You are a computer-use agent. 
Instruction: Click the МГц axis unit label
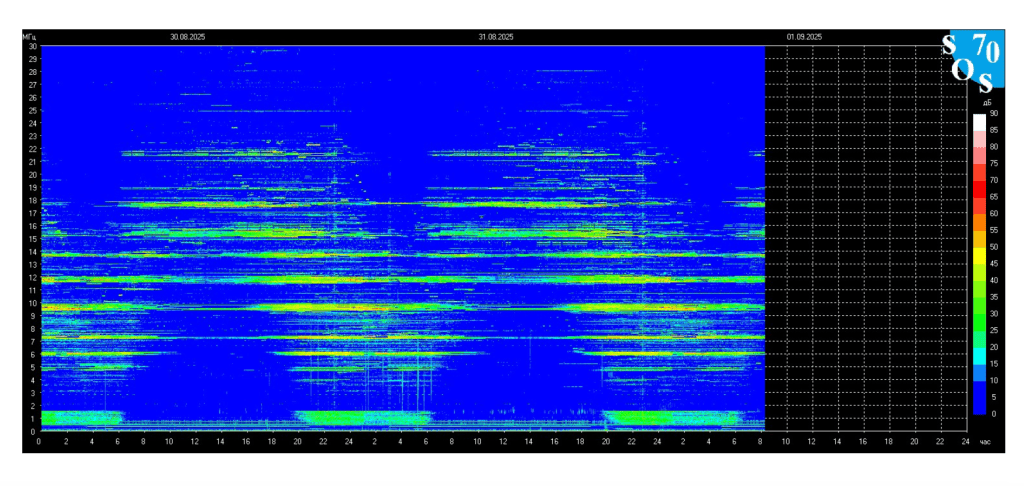29,37
